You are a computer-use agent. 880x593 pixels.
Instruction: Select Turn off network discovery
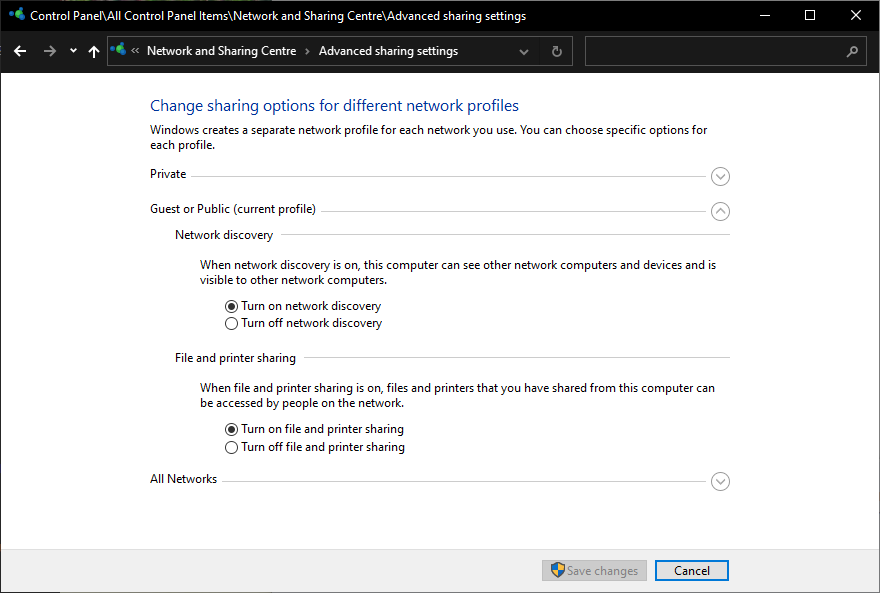(232, 323)
